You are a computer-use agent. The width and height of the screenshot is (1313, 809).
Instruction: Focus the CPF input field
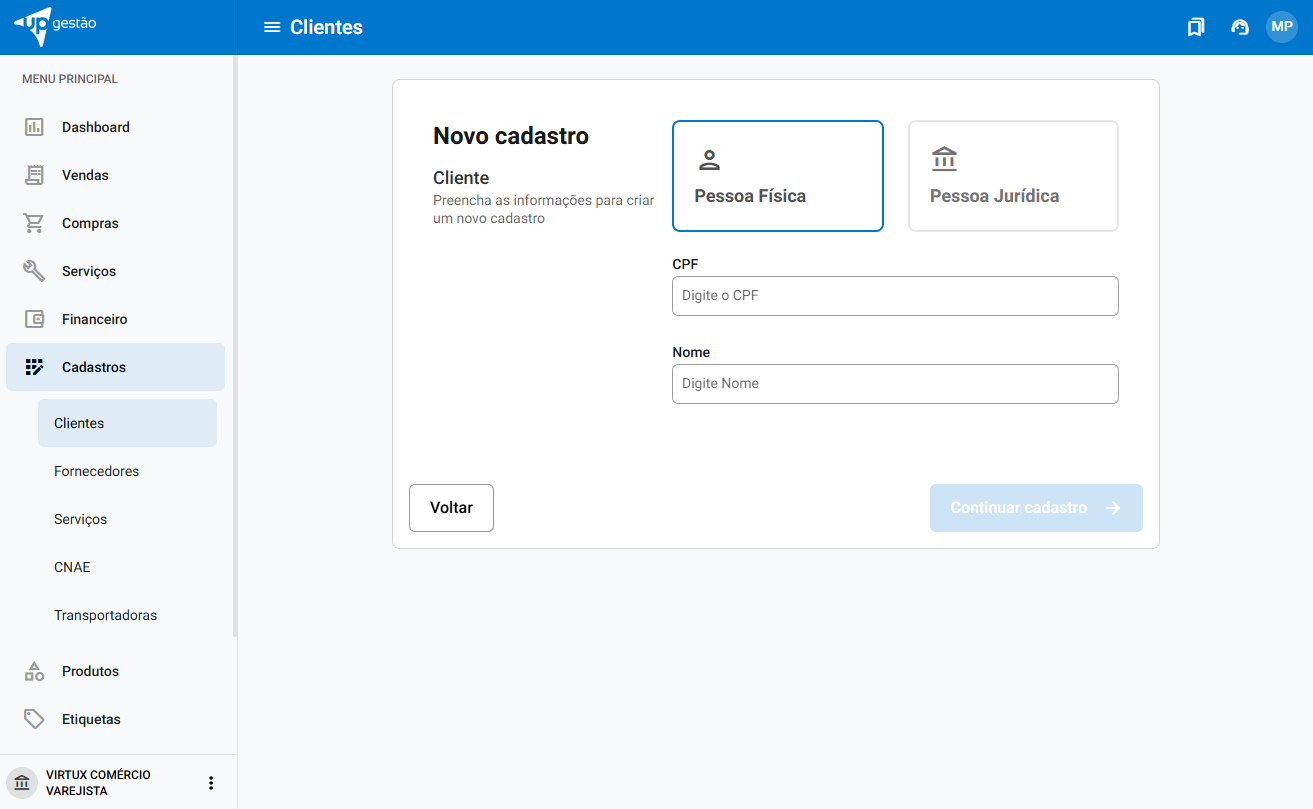894,296
